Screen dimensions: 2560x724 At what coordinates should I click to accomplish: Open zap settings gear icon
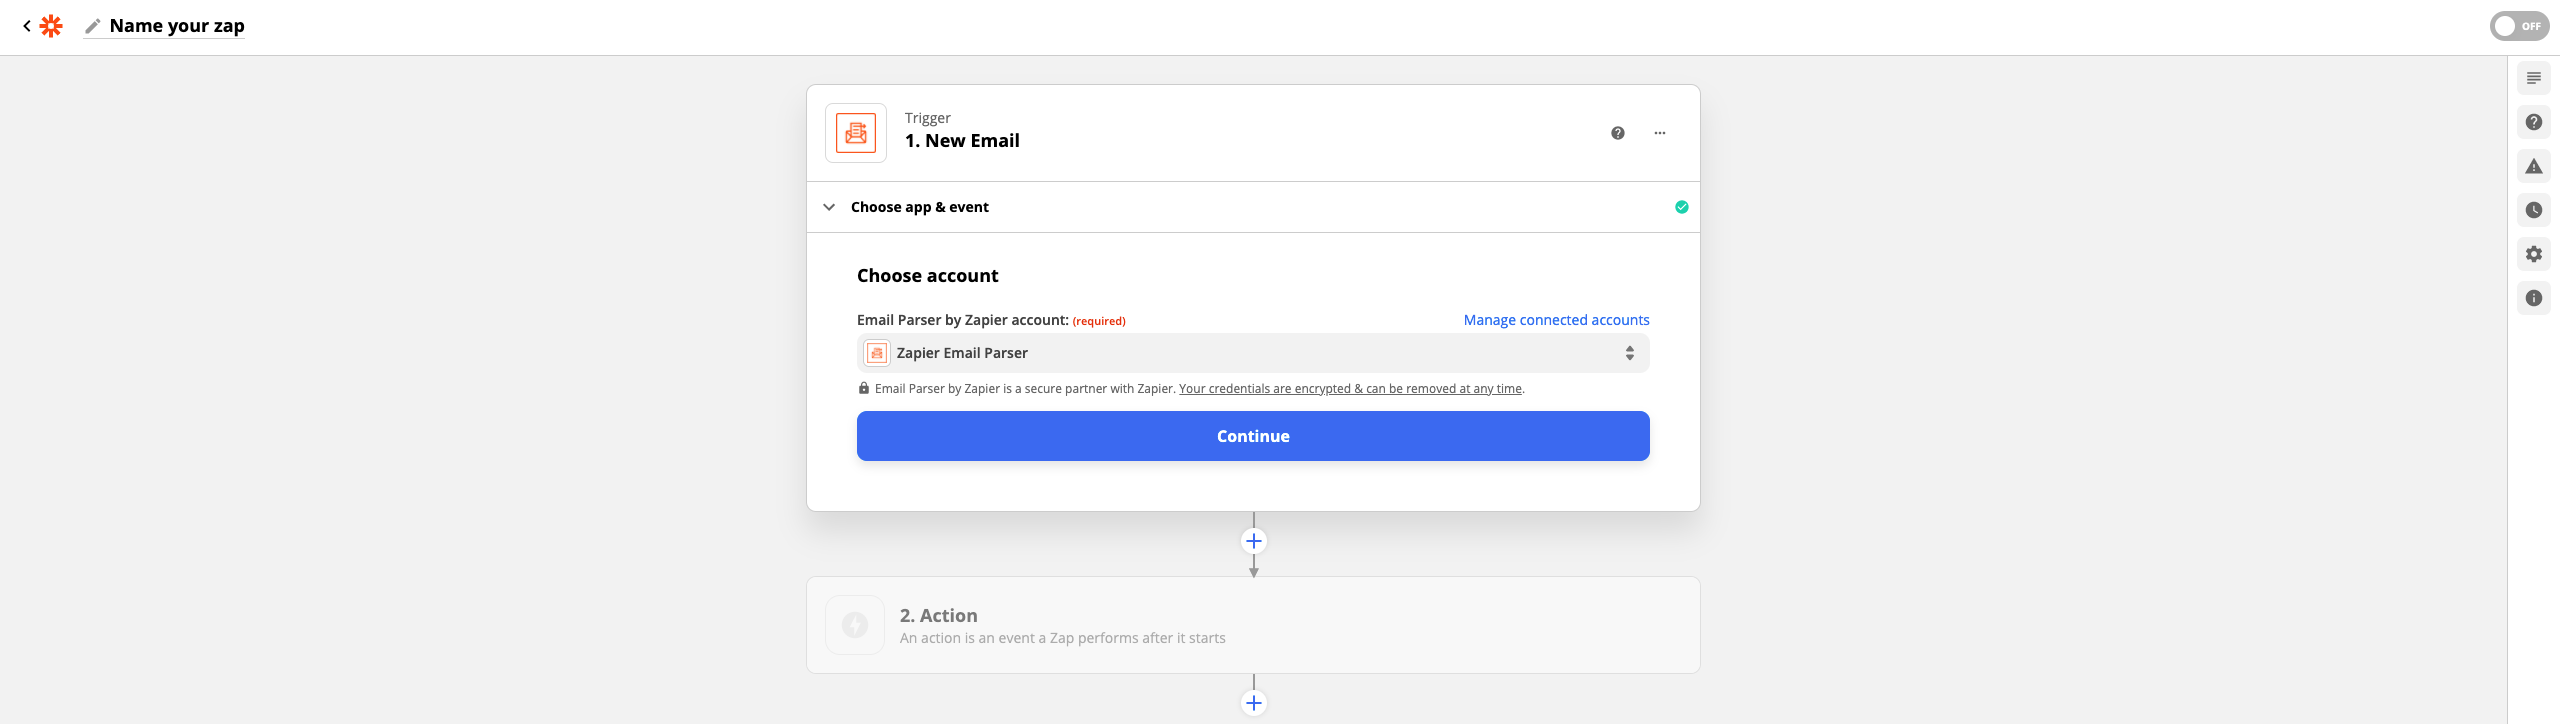tap(2533, 254)
